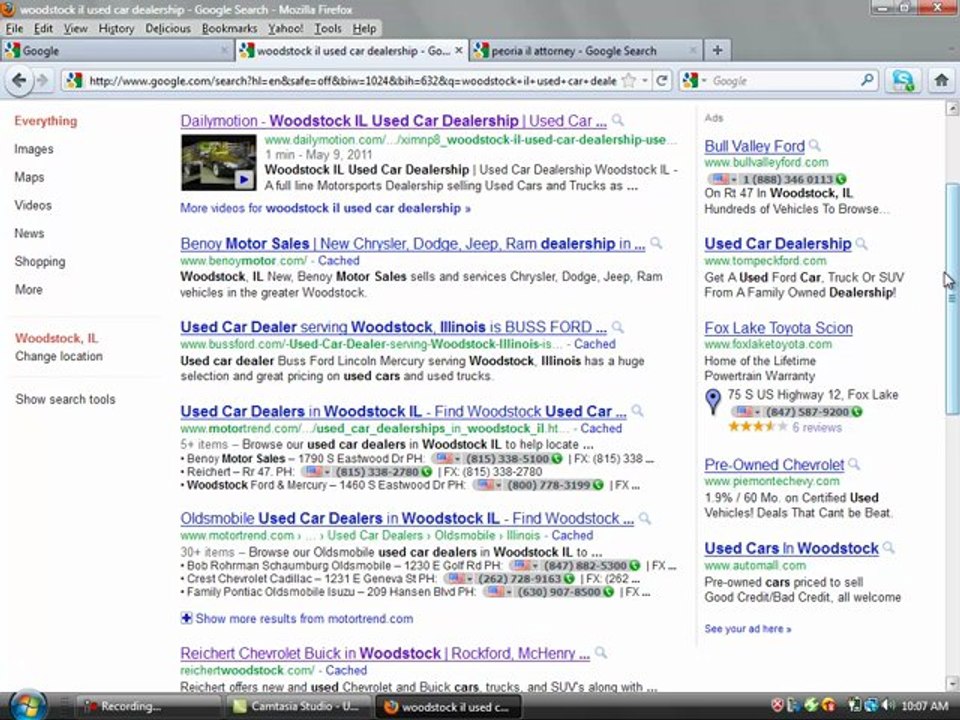Filter results by Videos
Screen dimensions: 960x720
click(x=33, y=205)
